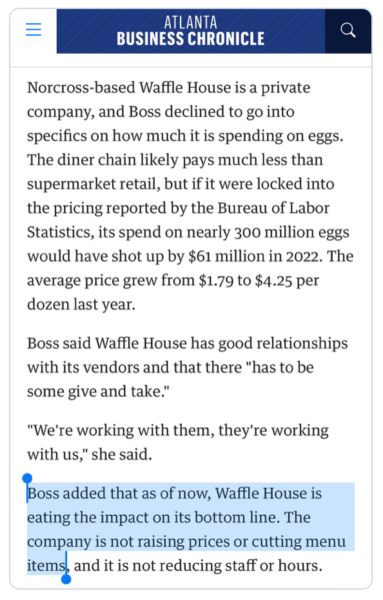
Task: Click the quote "some give and take."
Action: click(98, 391)
